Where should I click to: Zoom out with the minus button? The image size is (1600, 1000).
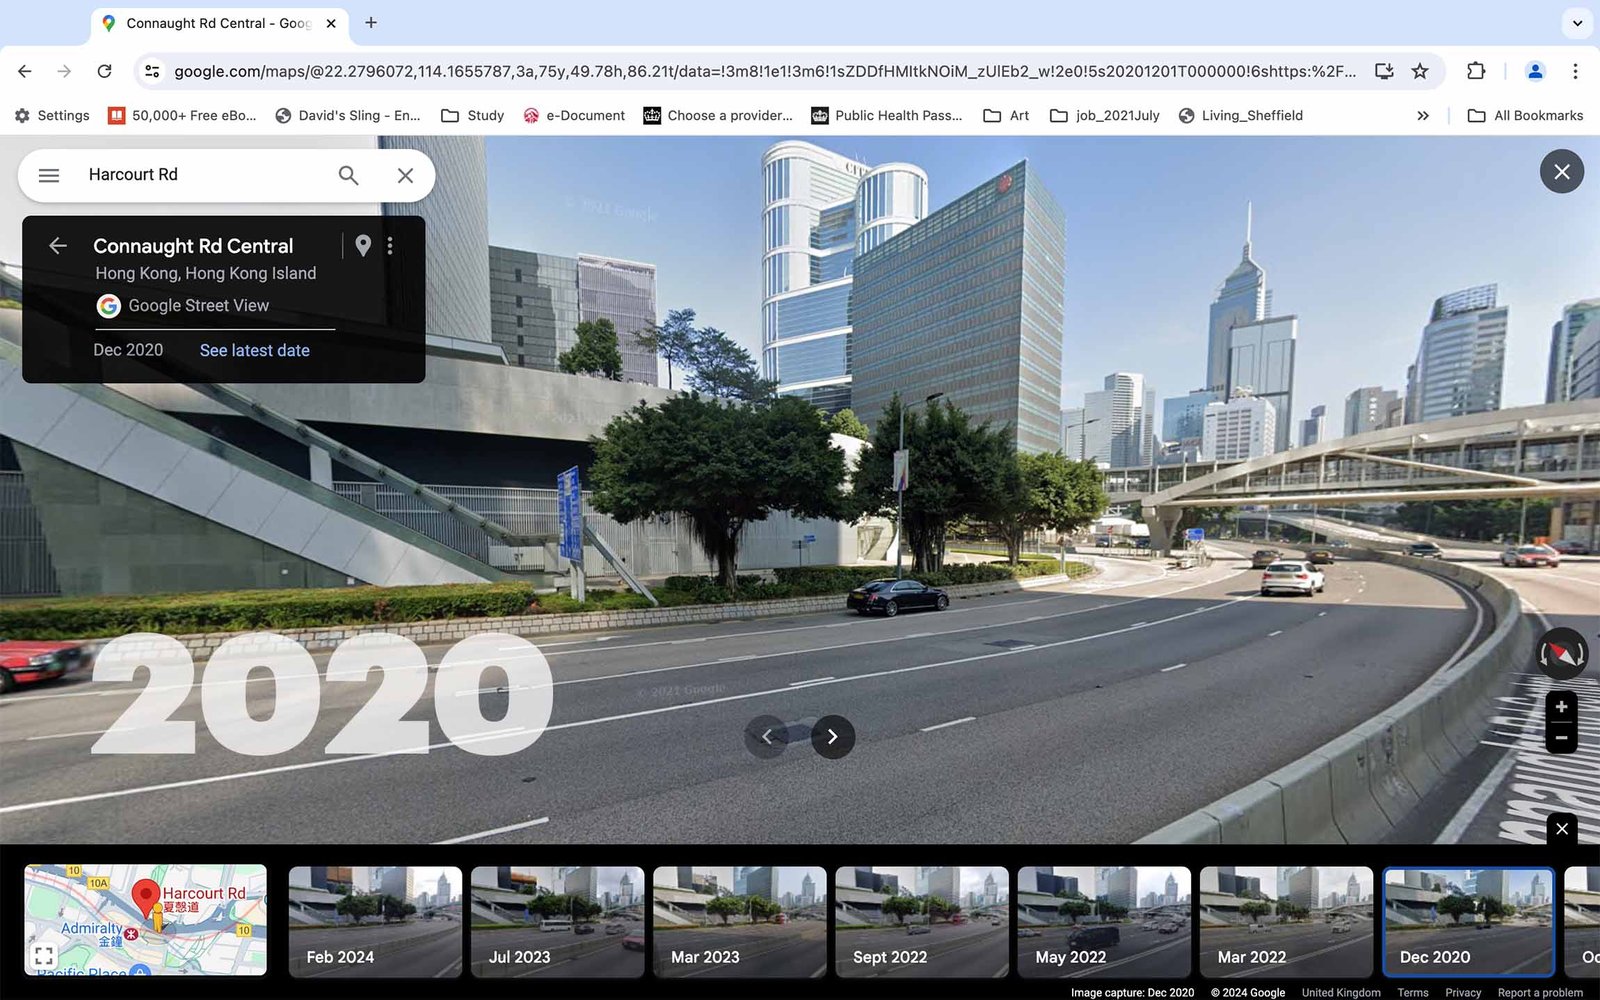(x=1561, y=738)
